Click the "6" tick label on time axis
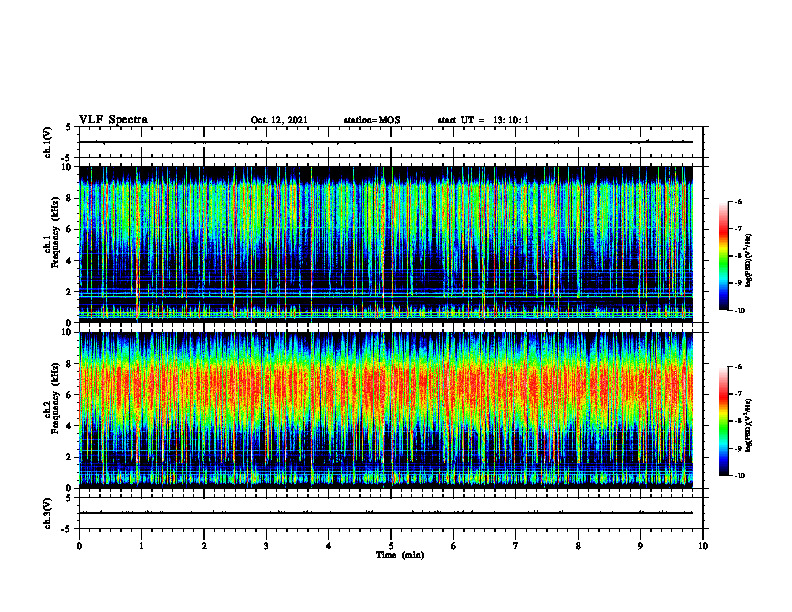The height and width of the screenshot is (612, 792). [x=454, y=546]
